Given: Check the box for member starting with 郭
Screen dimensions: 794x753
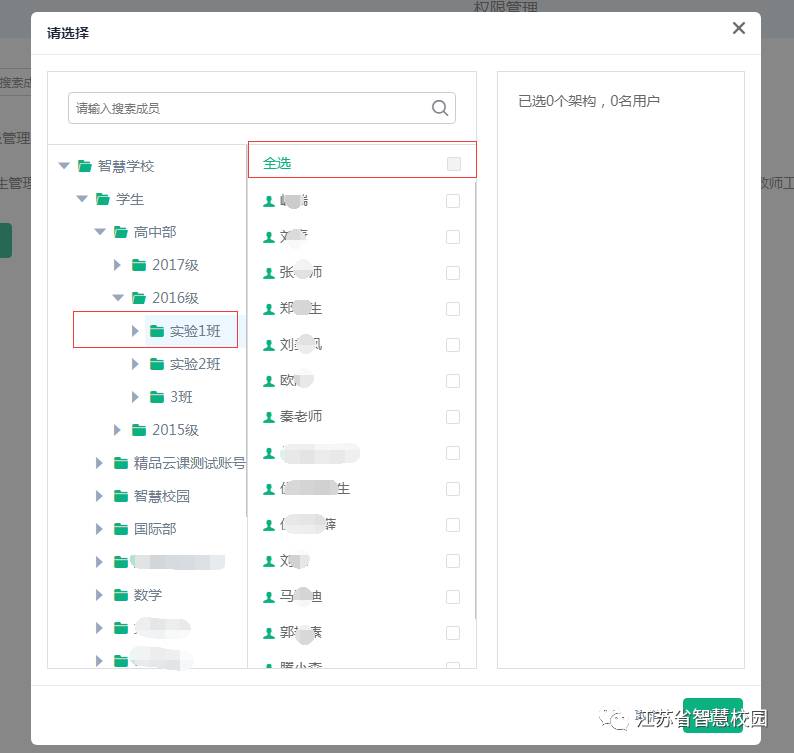Looking at the screenshot, I should (453, 633).
